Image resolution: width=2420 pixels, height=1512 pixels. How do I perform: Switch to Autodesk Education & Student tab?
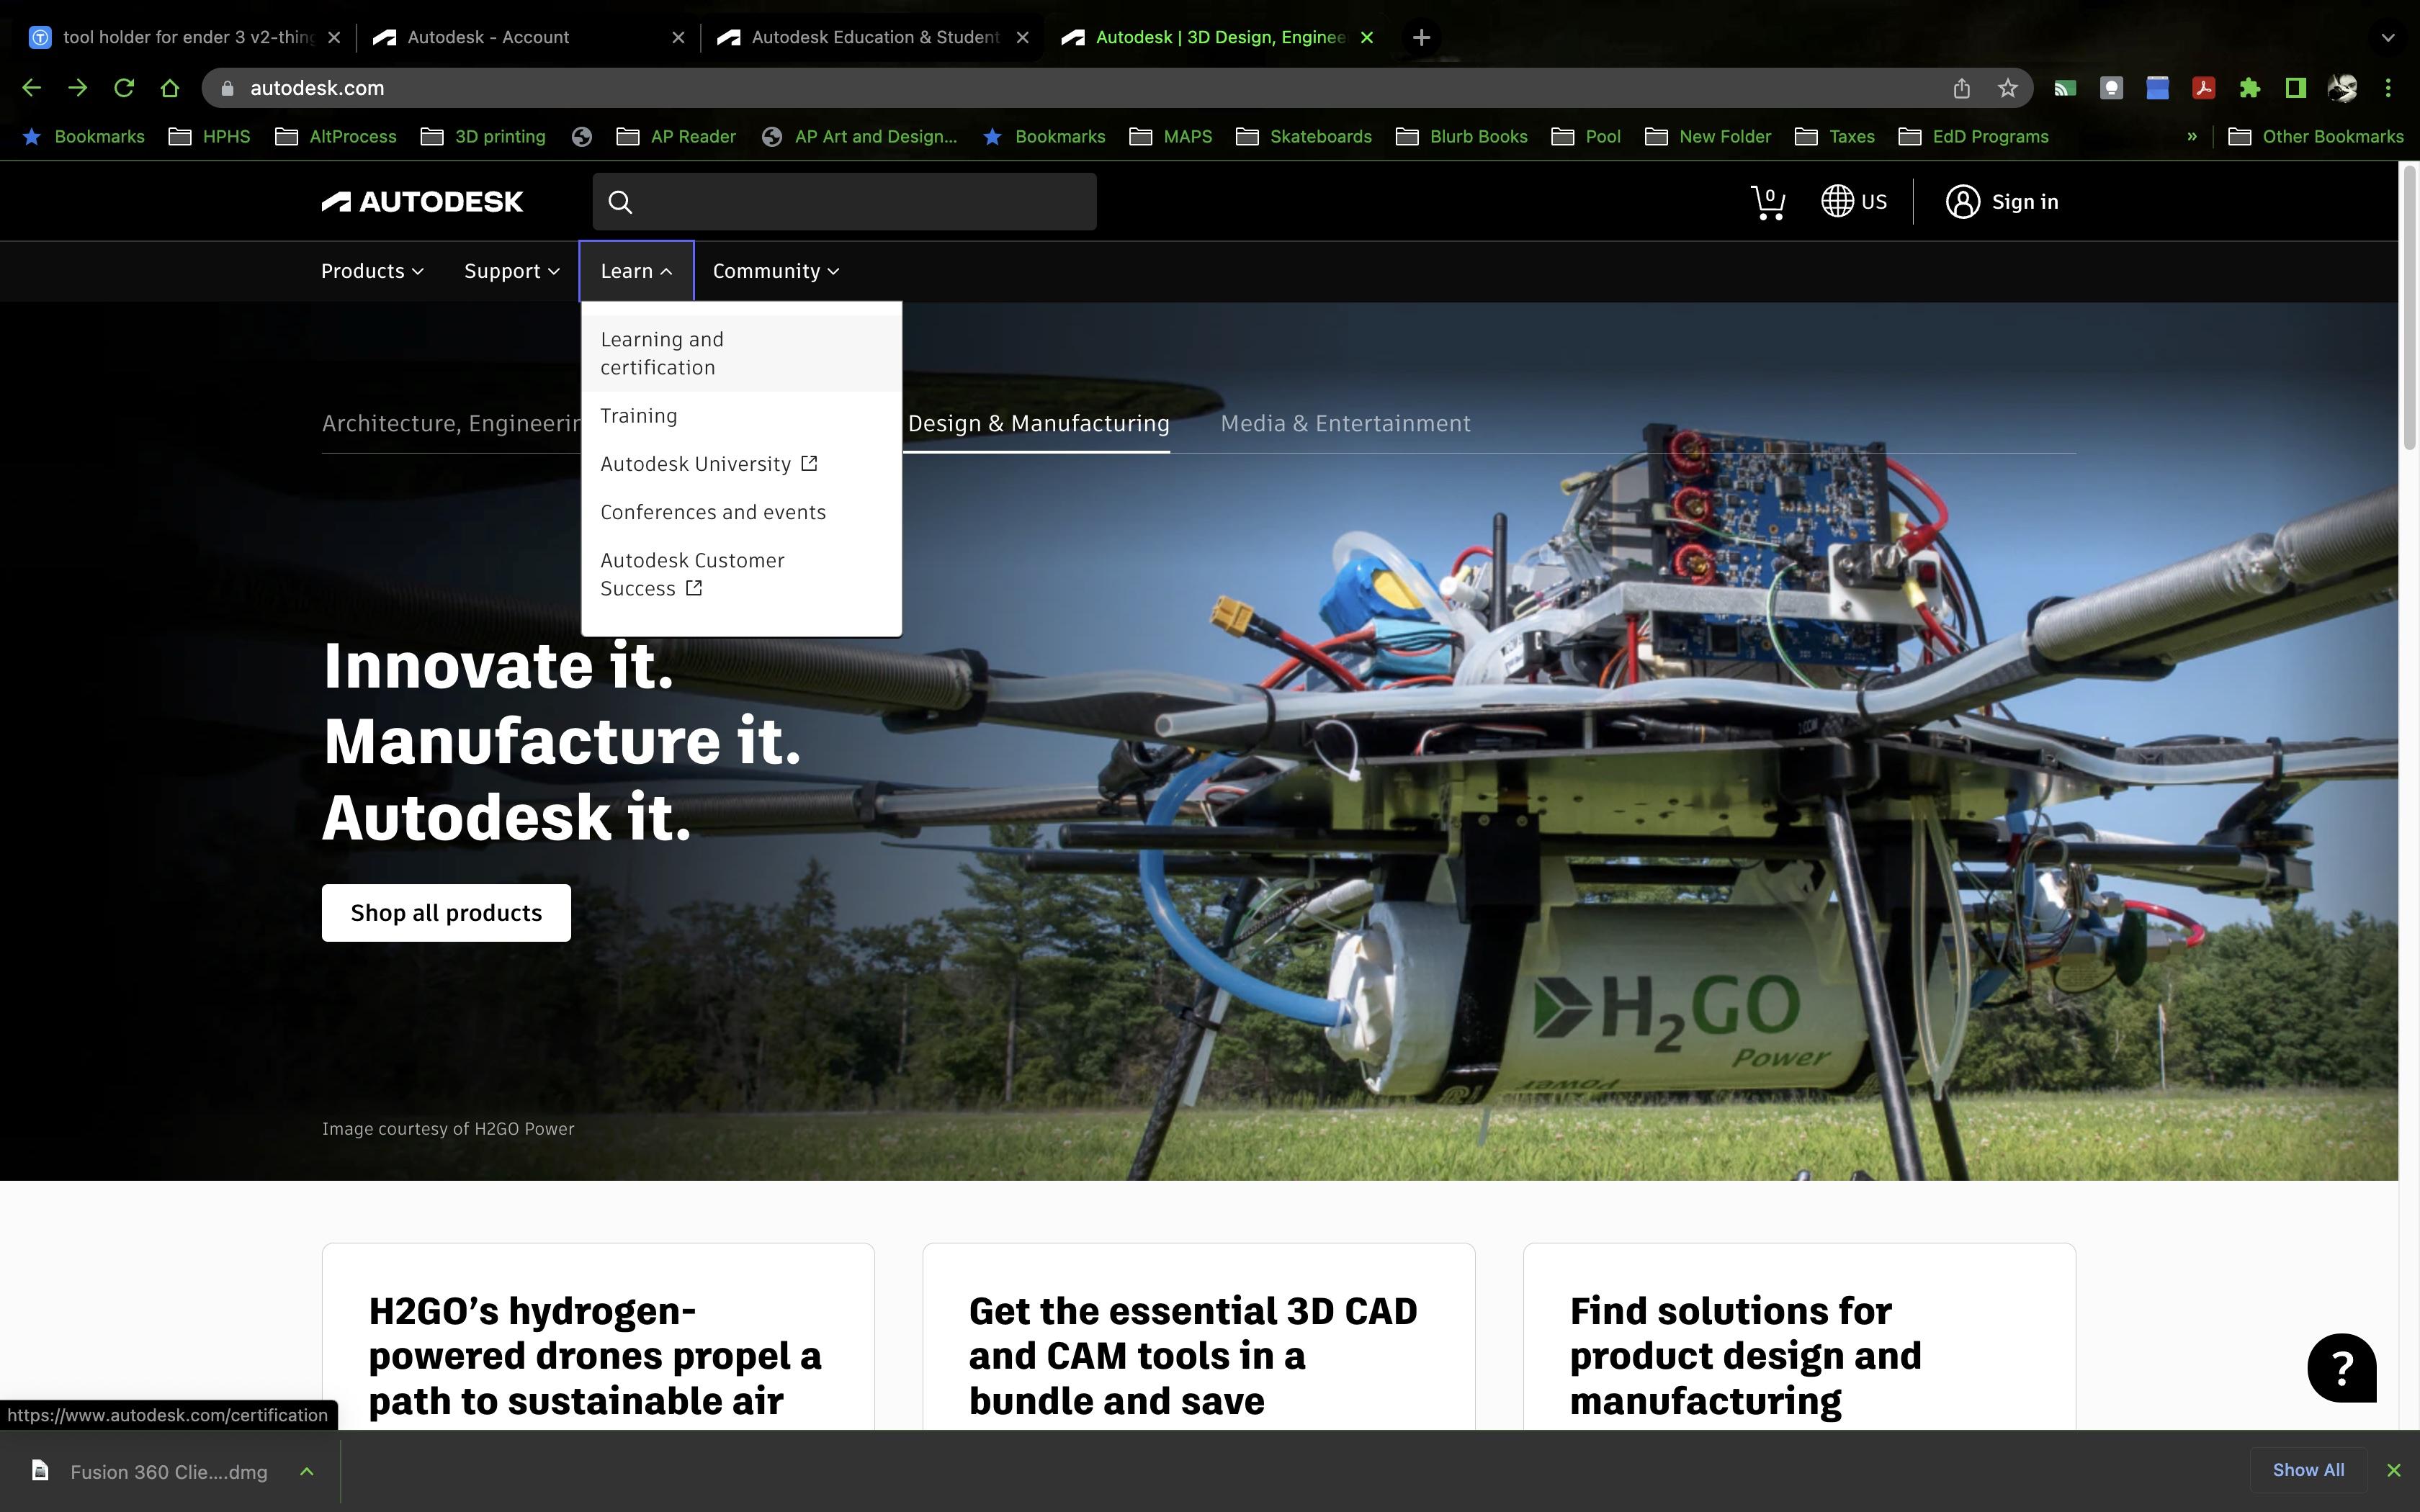[x=872, y=37]
